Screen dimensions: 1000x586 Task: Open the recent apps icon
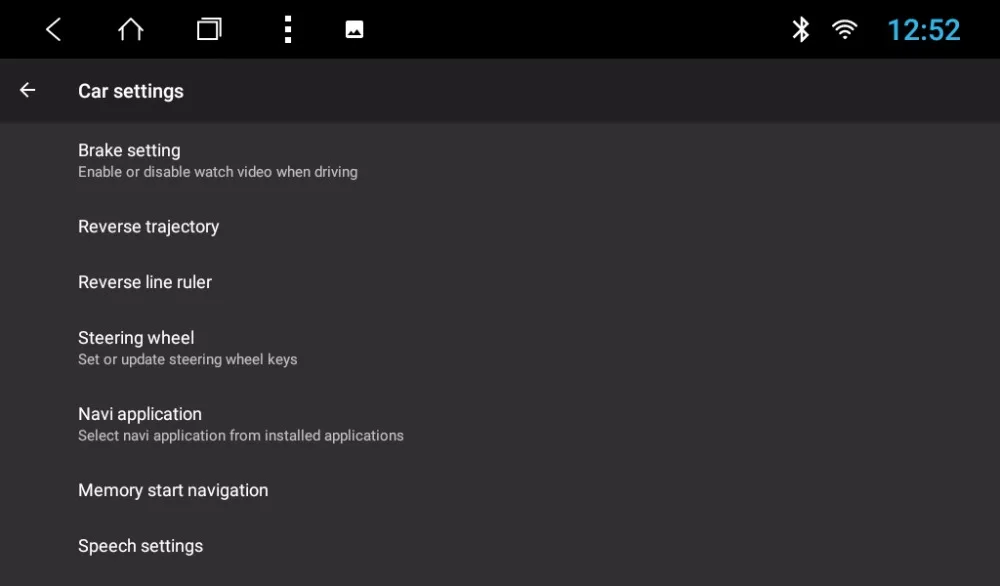tap(209, 29)
